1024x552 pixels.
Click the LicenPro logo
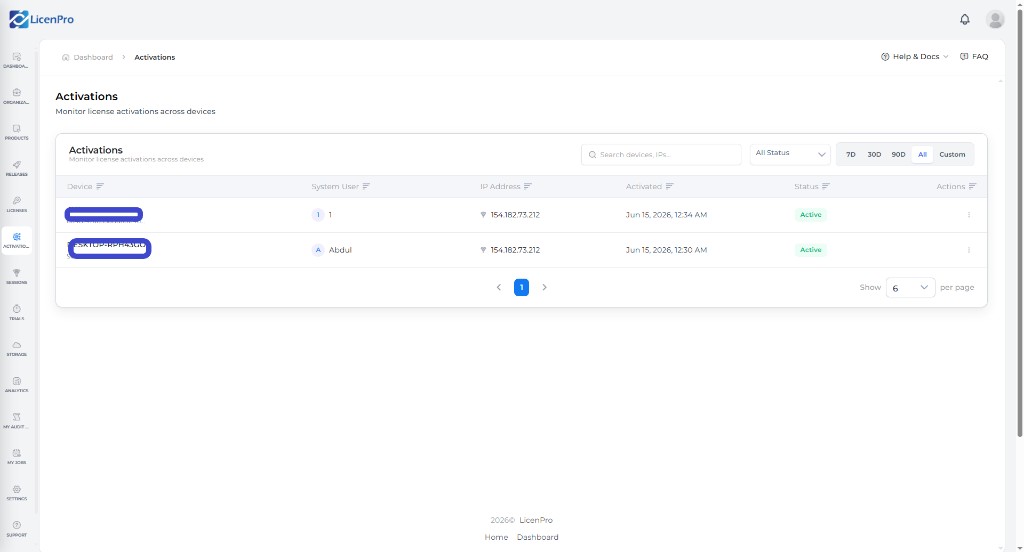[x=41, y=20]
